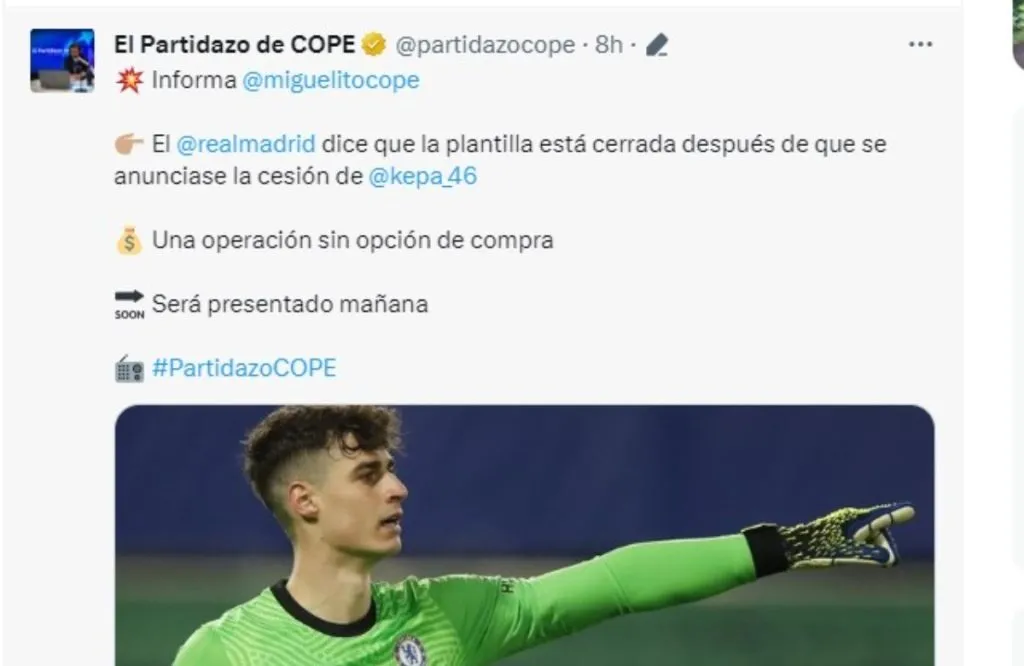Click the gold verified badge
1024x666 pixels.
[374, 45]
